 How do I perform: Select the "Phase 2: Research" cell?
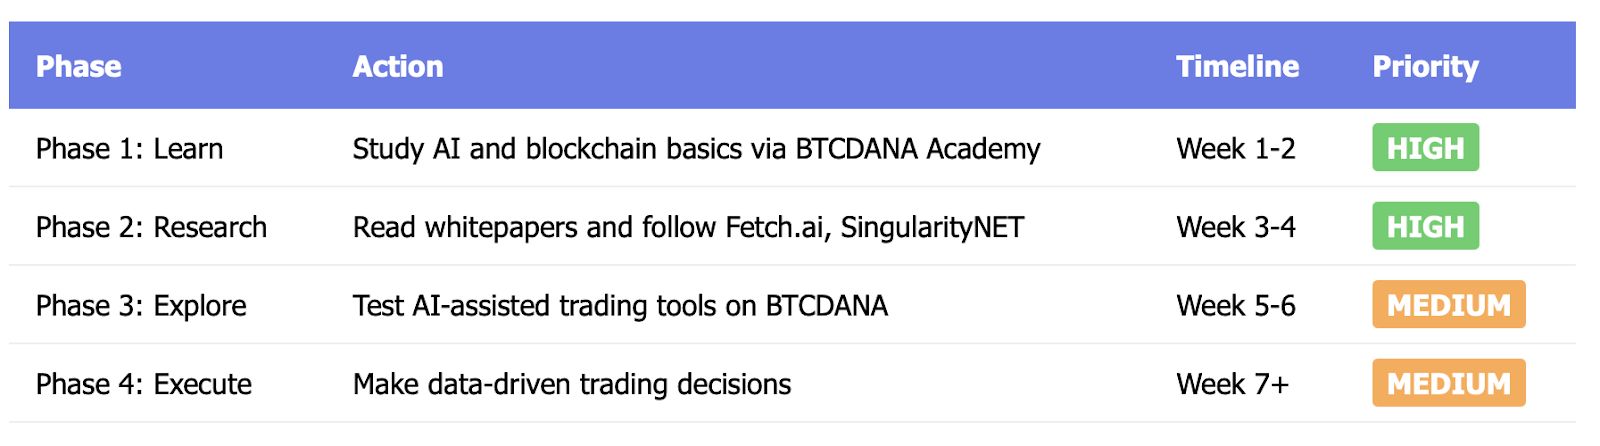[152, 228]
